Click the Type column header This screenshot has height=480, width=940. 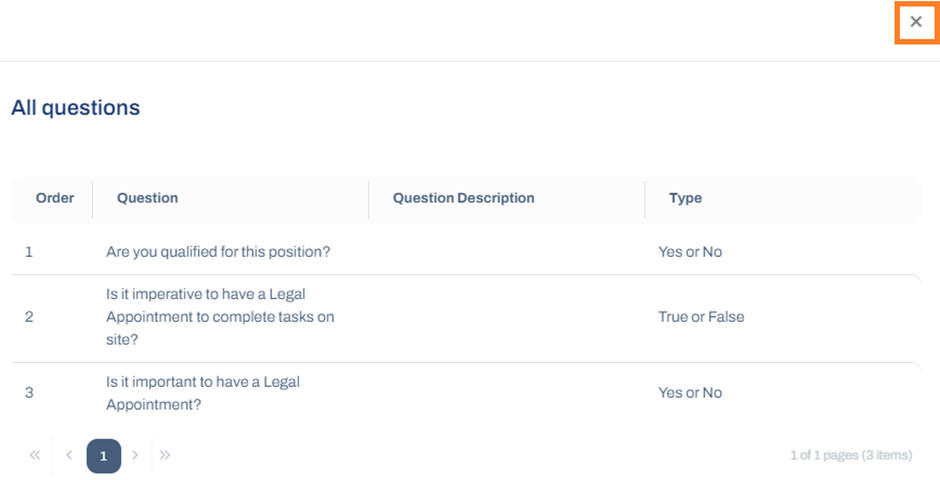(x=685, y=198)
